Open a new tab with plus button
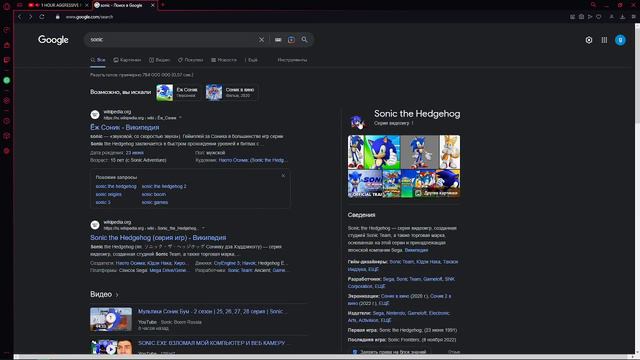 162,5
